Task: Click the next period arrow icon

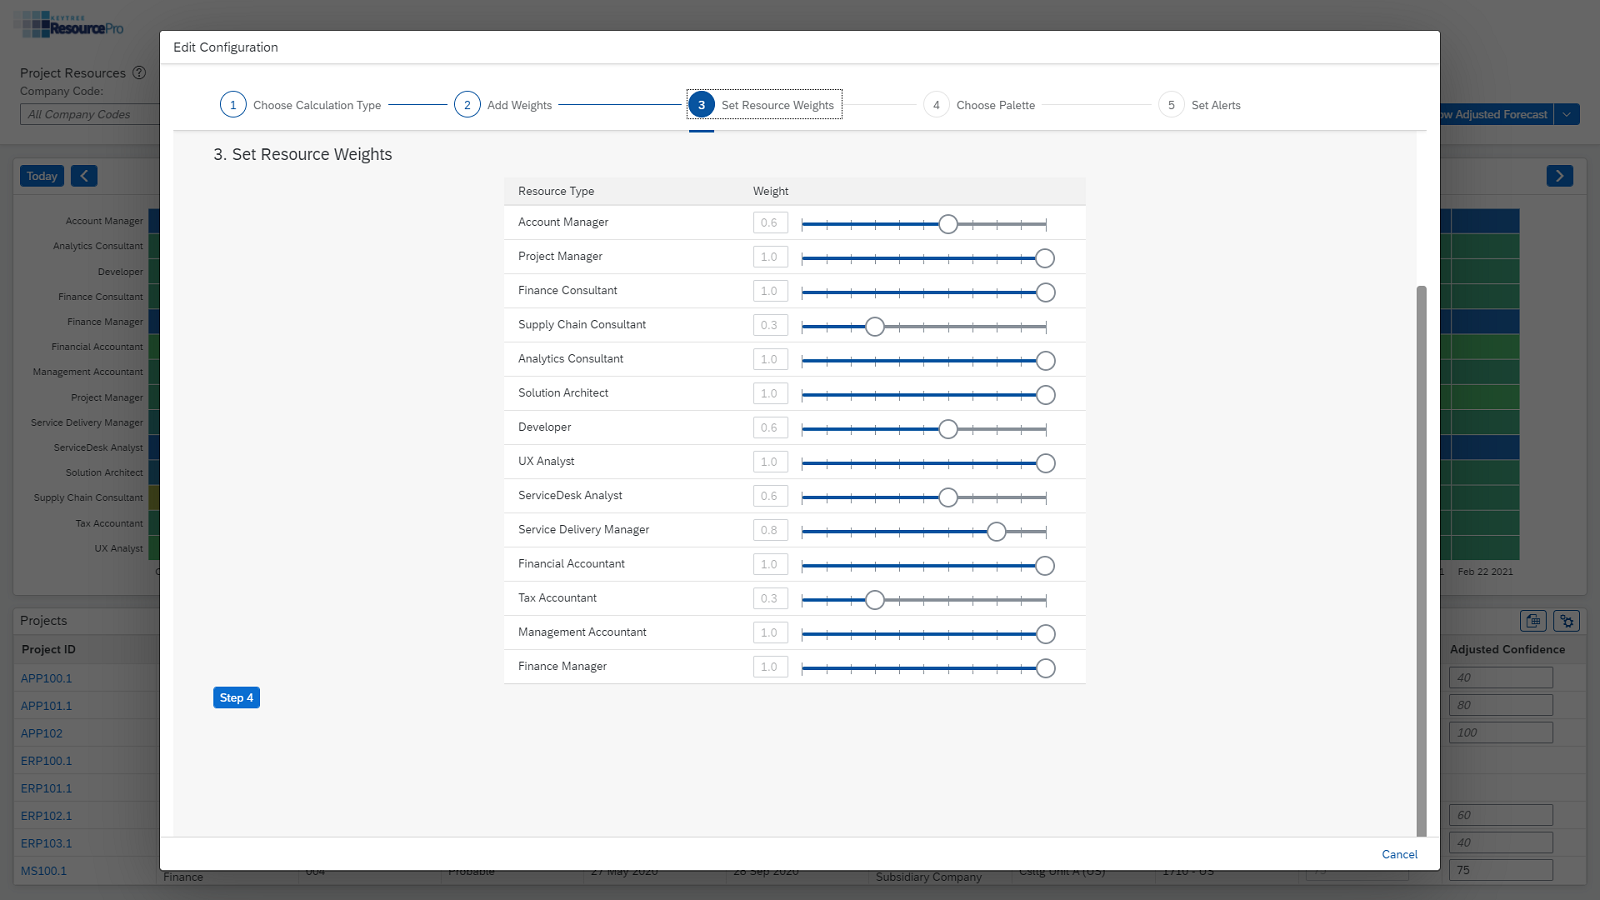Action: (1559, 176)
